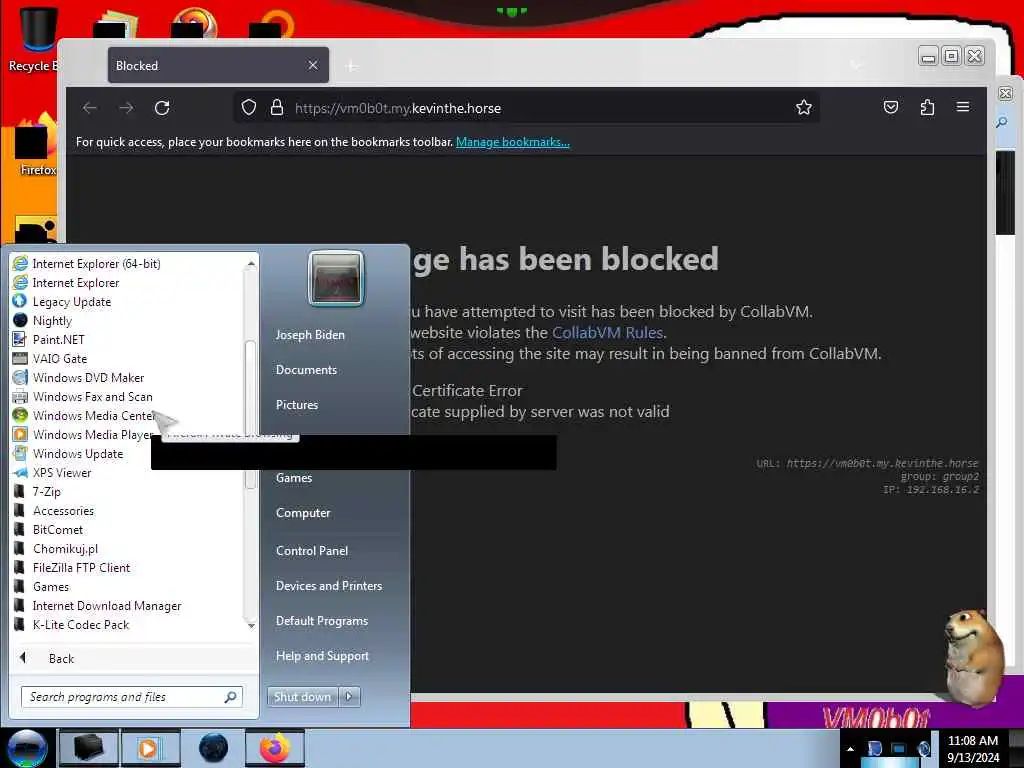
Task: Show hidden system tray icons arrow
Action: (850, 749)
